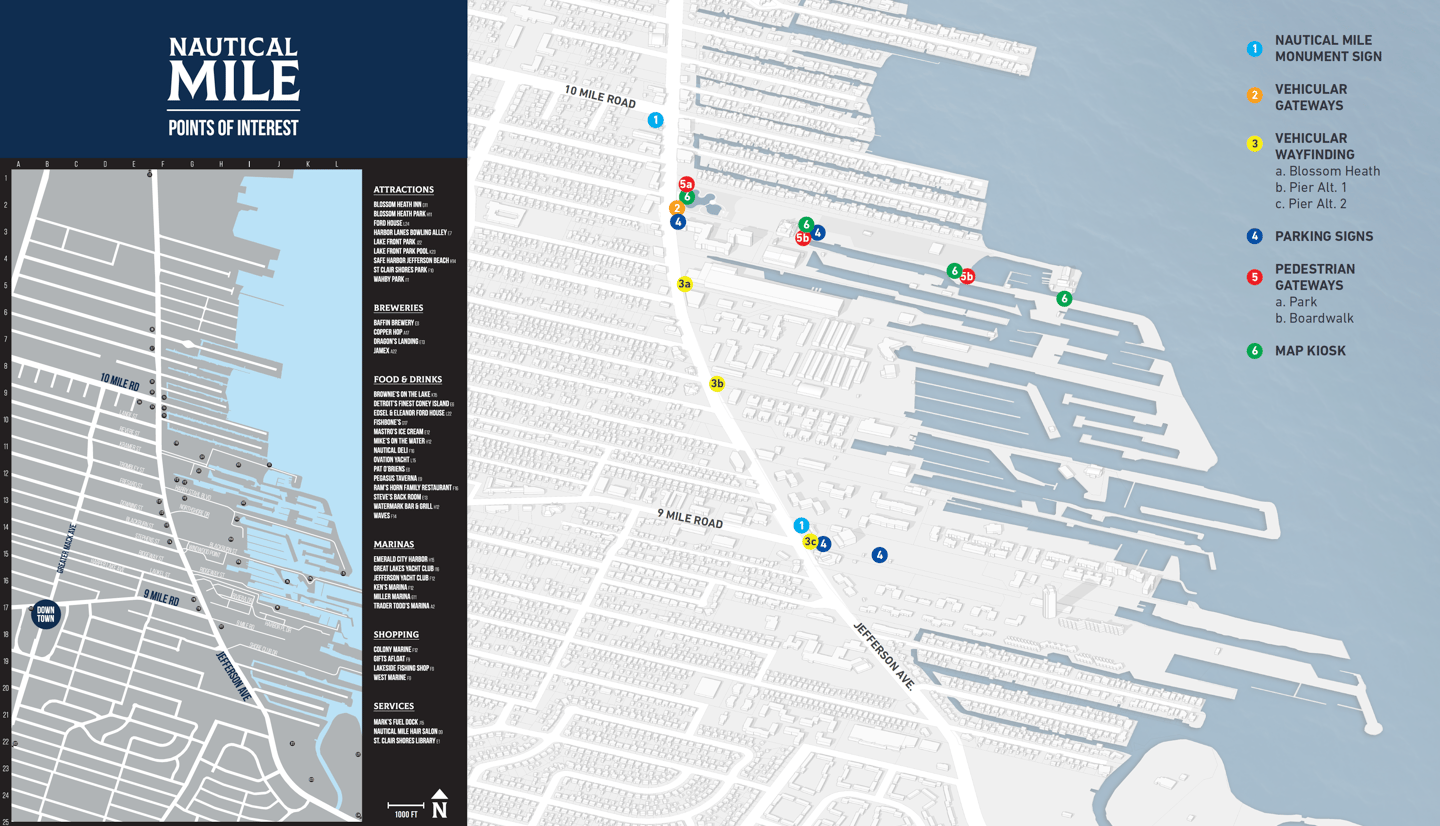Select the easternmost green Map Kiosk marker
The height and width of the screenshot is (826, 1440).
(x=1065, y=297)
